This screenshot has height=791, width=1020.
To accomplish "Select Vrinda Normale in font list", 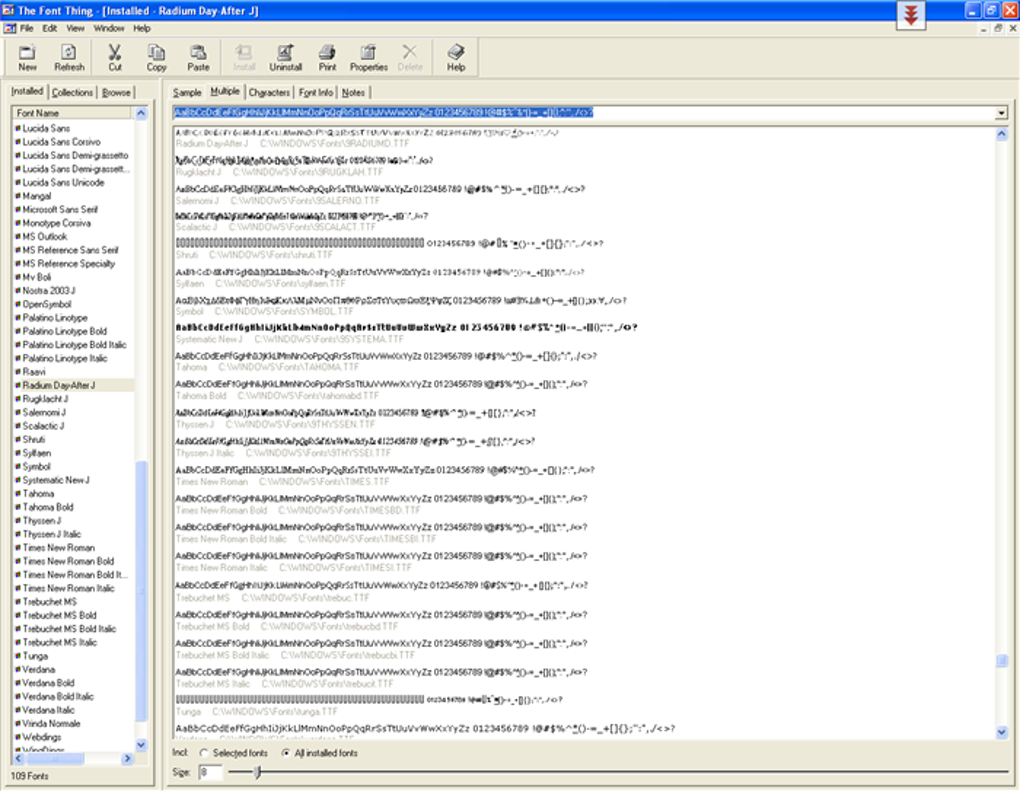I will 51,723.
